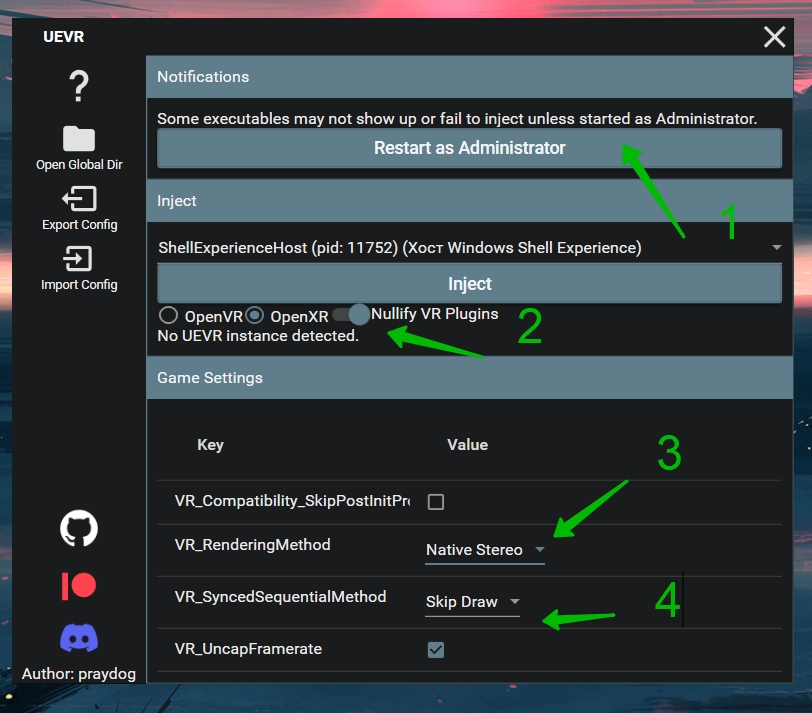Image resolution: width=812 pixels, height=713 pixels.
Task: Click the VR_RenderingMethod key label
Action: pos(252,545)
